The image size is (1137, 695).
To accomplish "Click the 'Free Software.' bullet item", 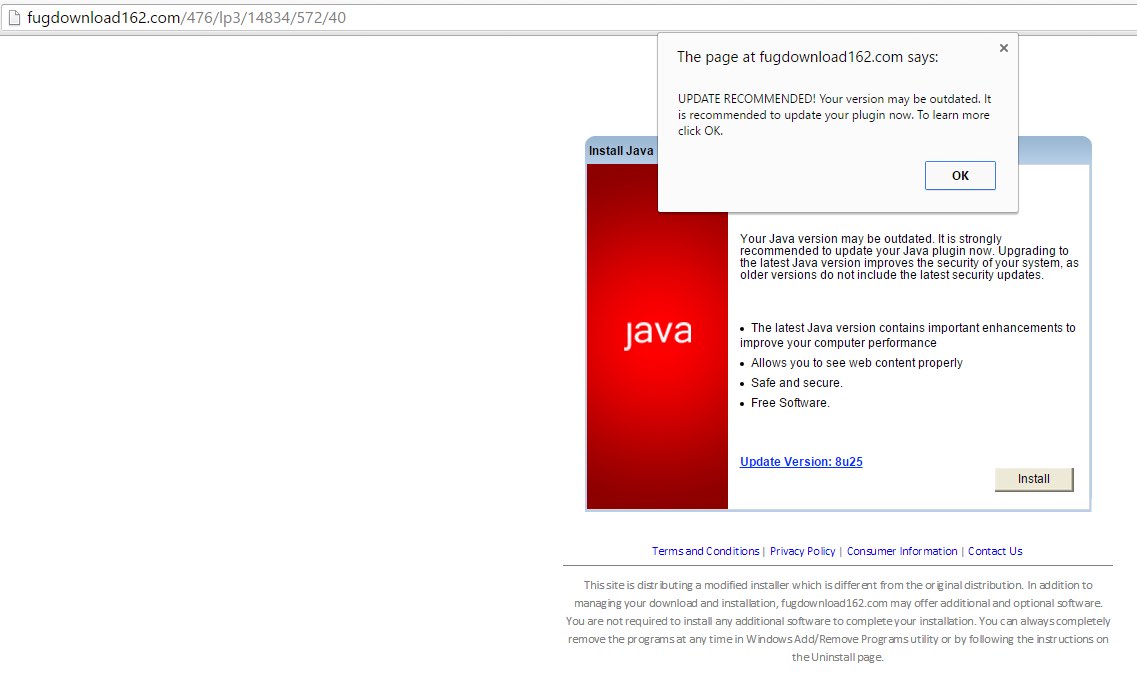I will [790, 403].
